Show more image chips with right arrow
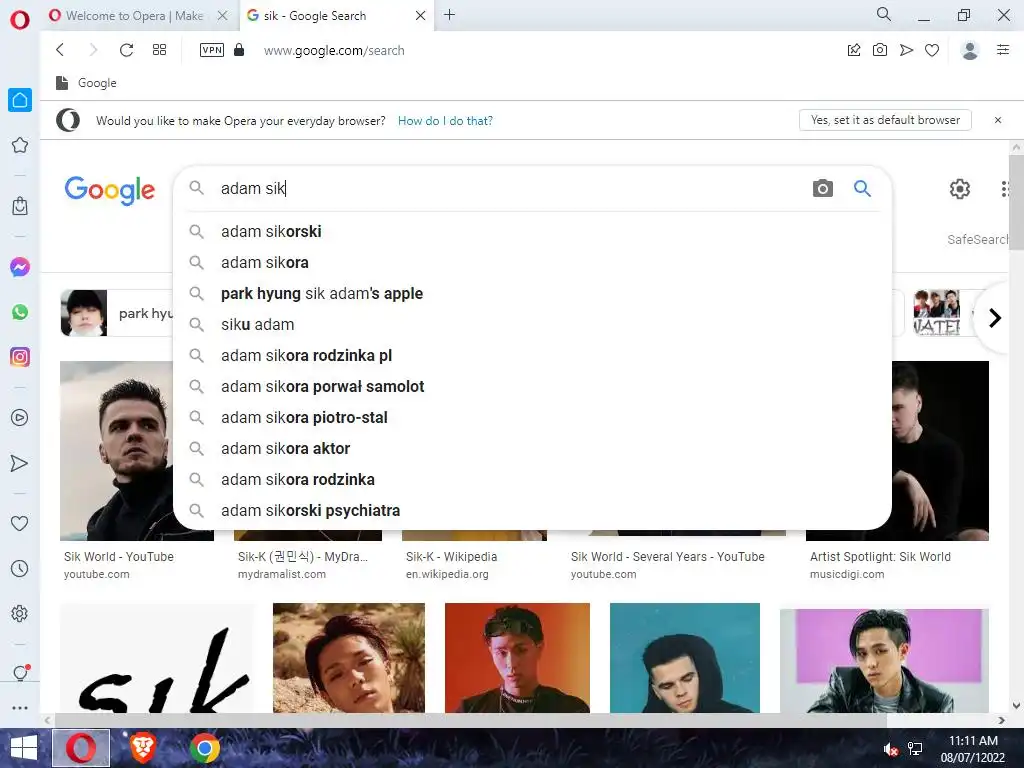 tap(995, 318)
